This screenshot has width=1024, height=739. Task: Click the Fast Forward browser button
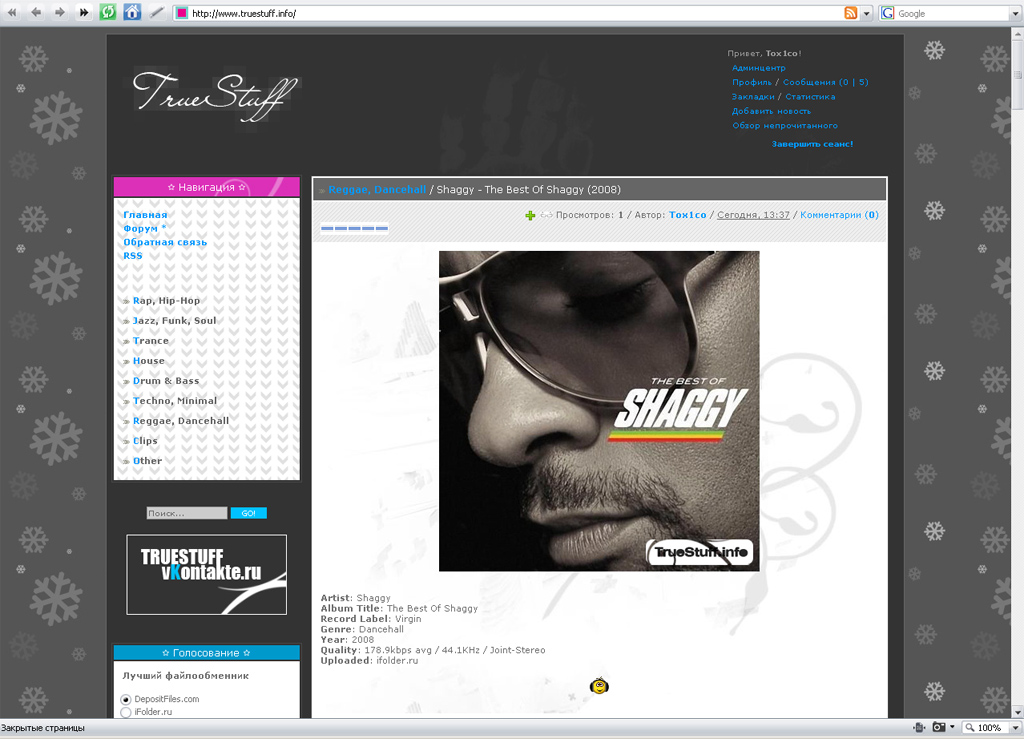(x=84, y=12)
